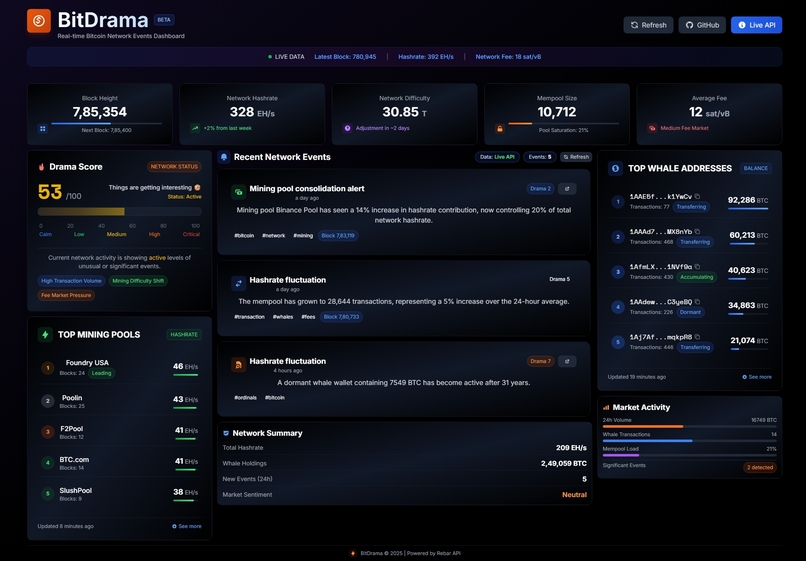
Task: Click See more under Top Mining Pools
Action: point(187,526)
